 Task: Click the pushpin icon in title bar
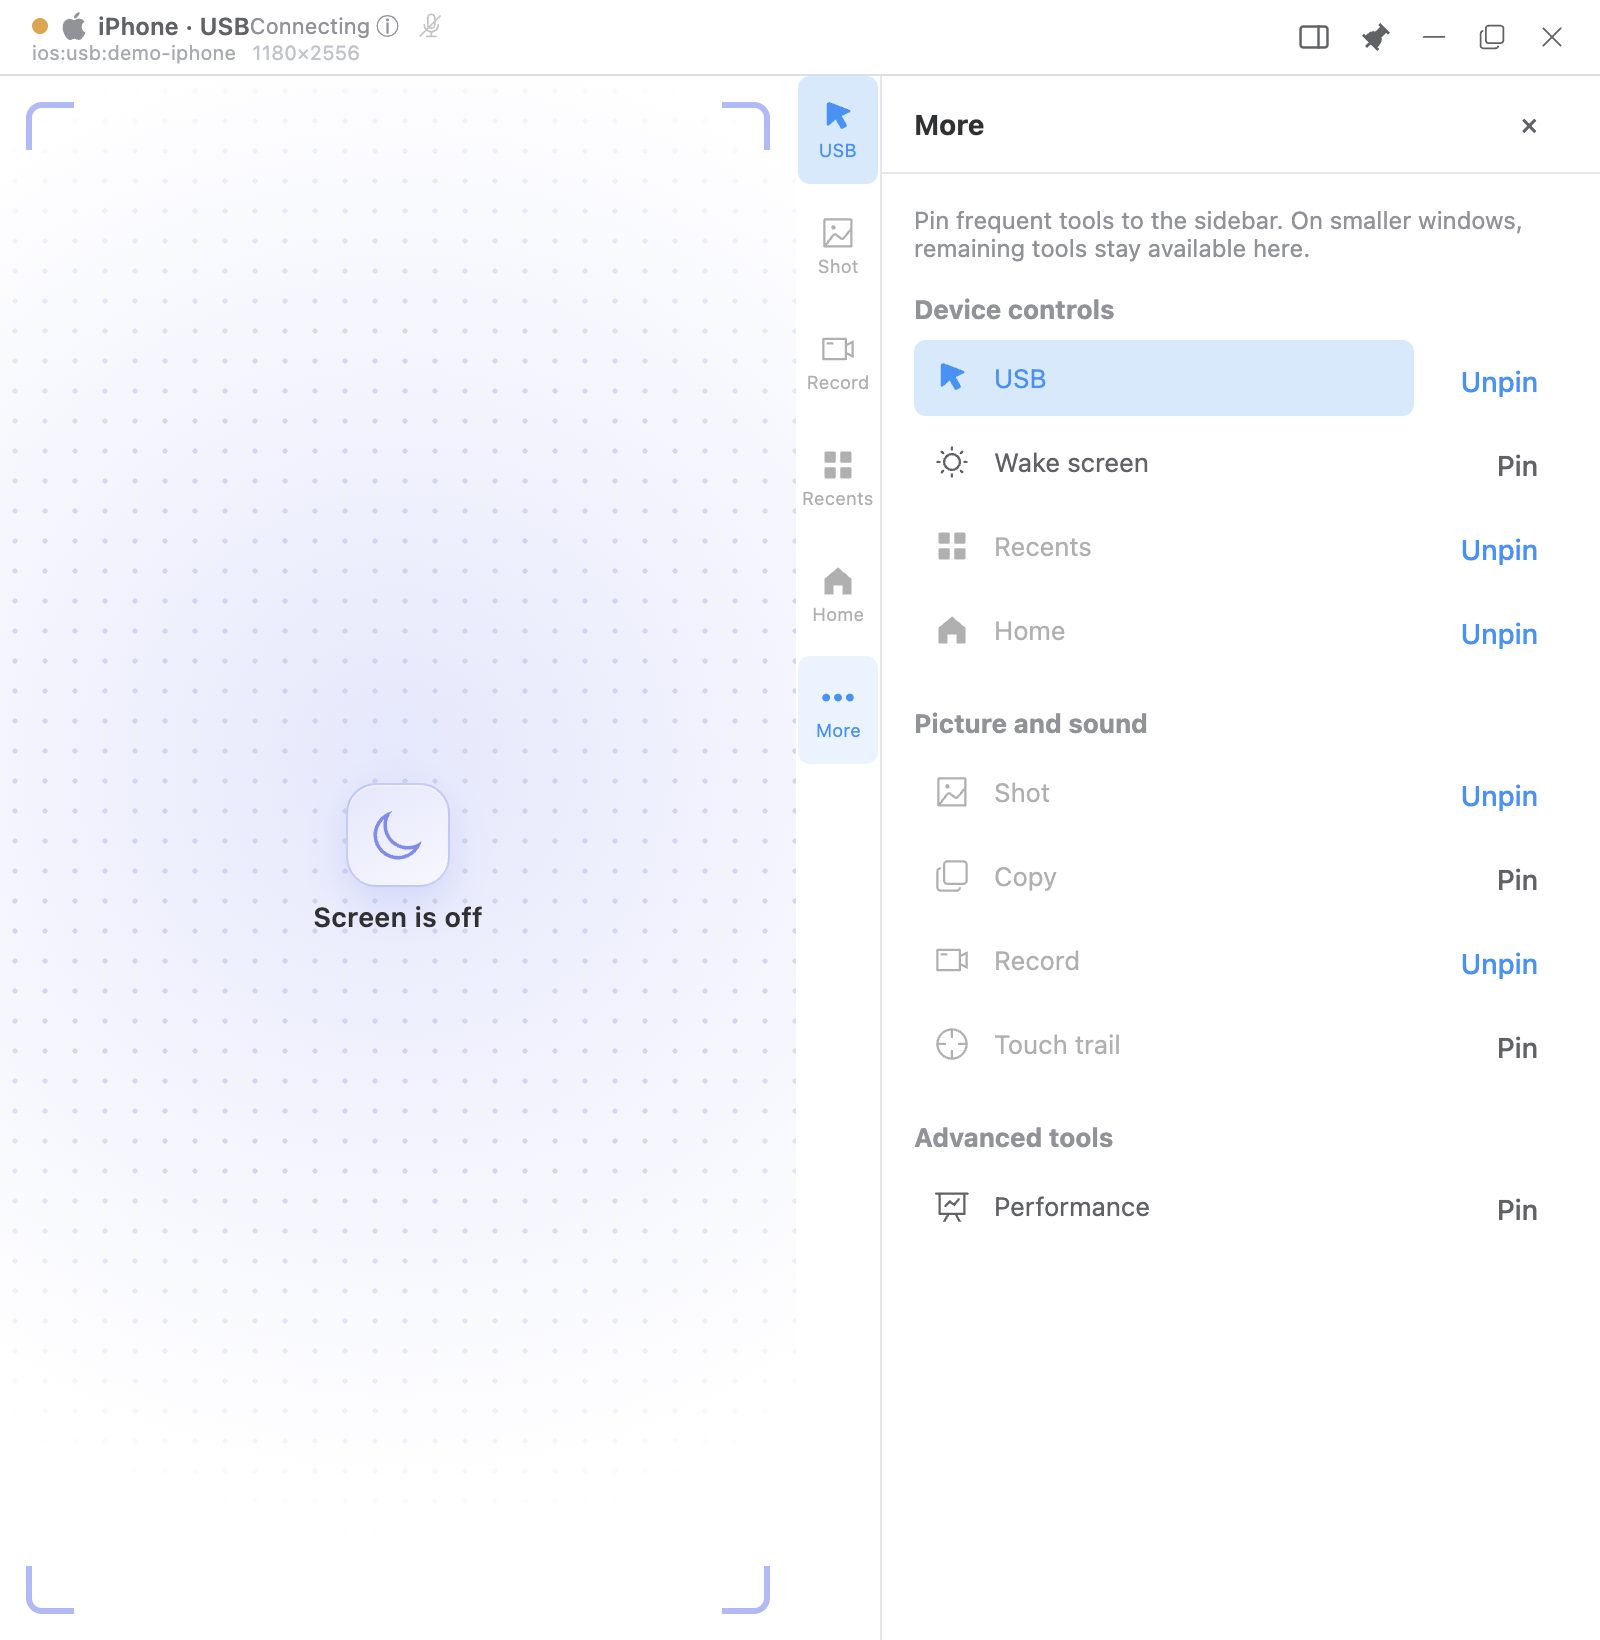[x=1375, y=38]
